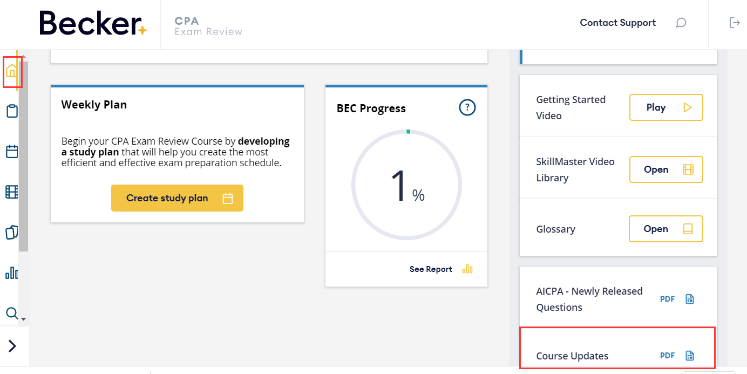Open the Home icon in sidebar

tap(11, 71)
